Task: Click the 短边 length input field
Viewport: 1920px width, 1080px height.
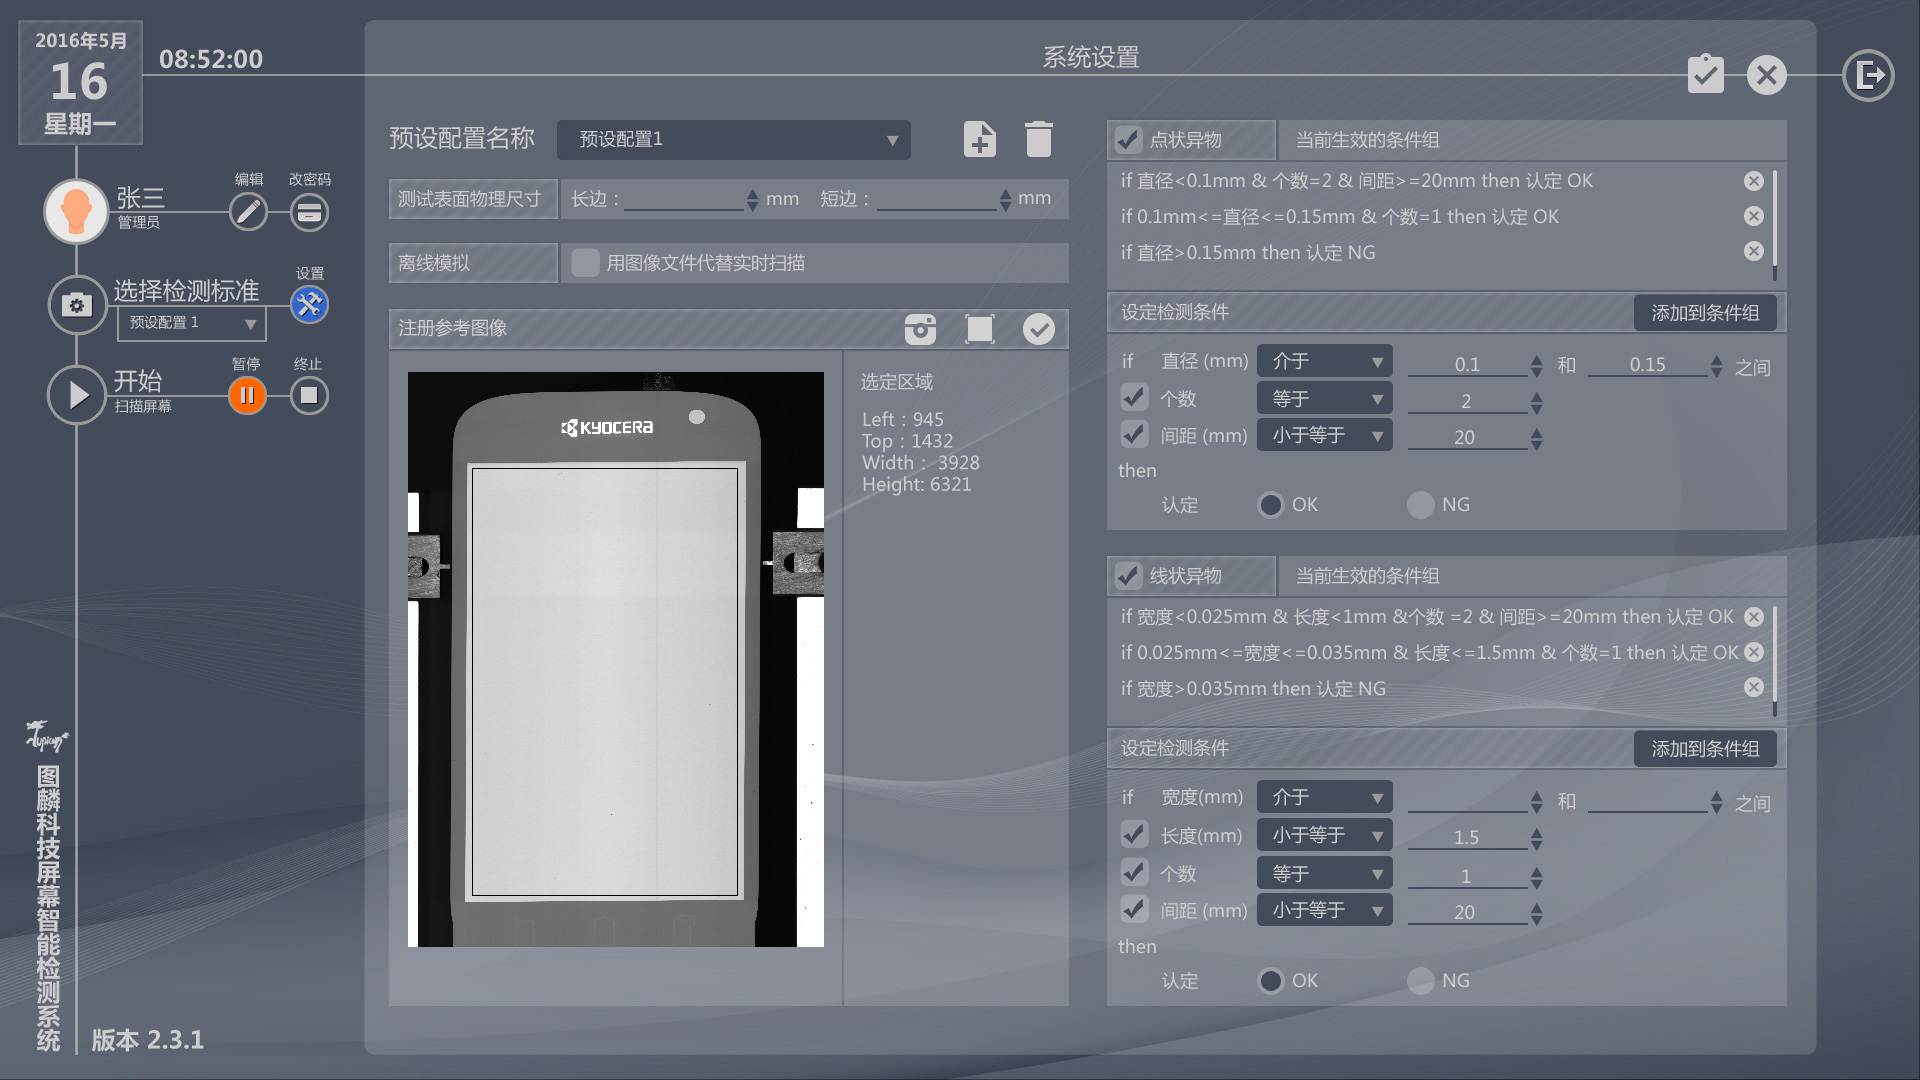Action: pos(936,199)
